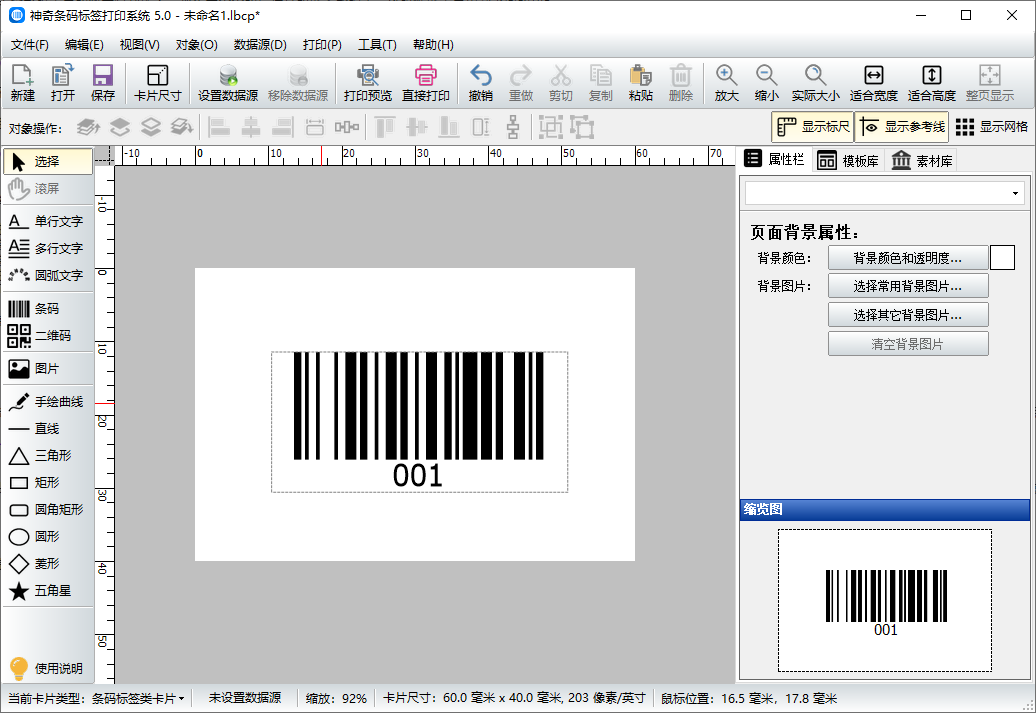Open the 卡片尺寸 card size settings
Viewport: 1036px width, 713px height.
157,83
